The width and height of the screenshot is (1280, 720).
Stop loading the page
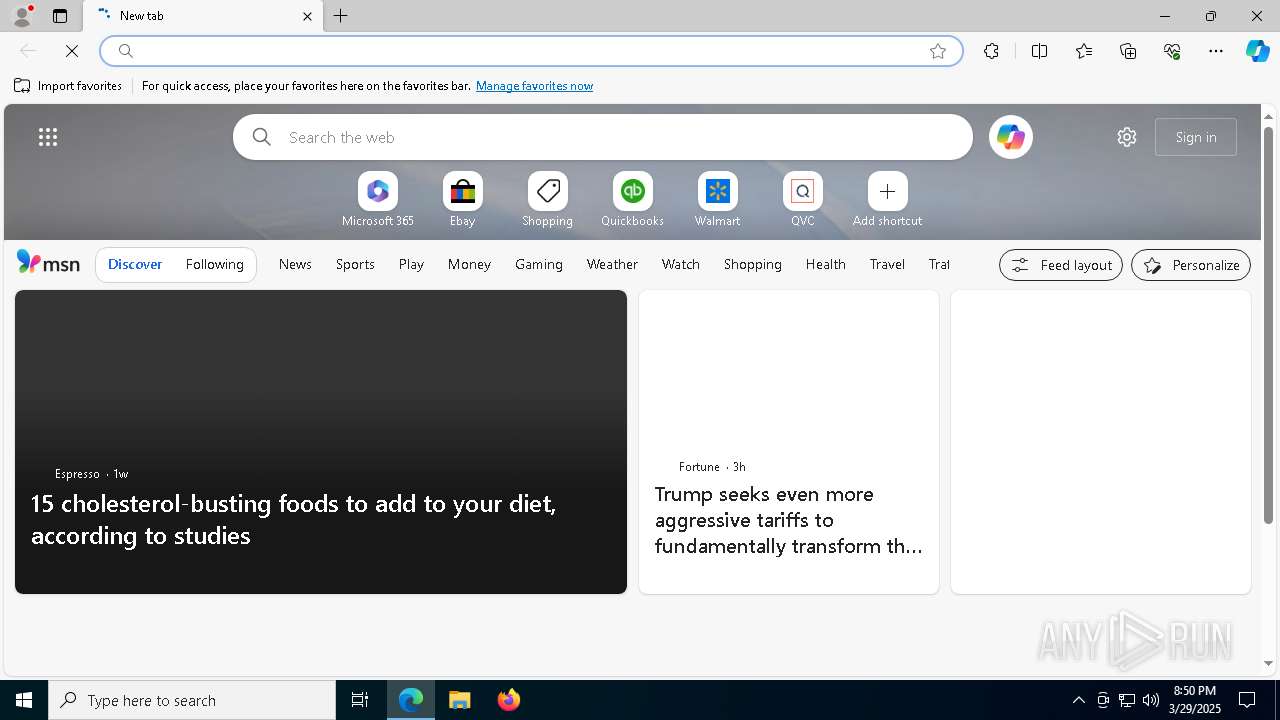(72, 51)
